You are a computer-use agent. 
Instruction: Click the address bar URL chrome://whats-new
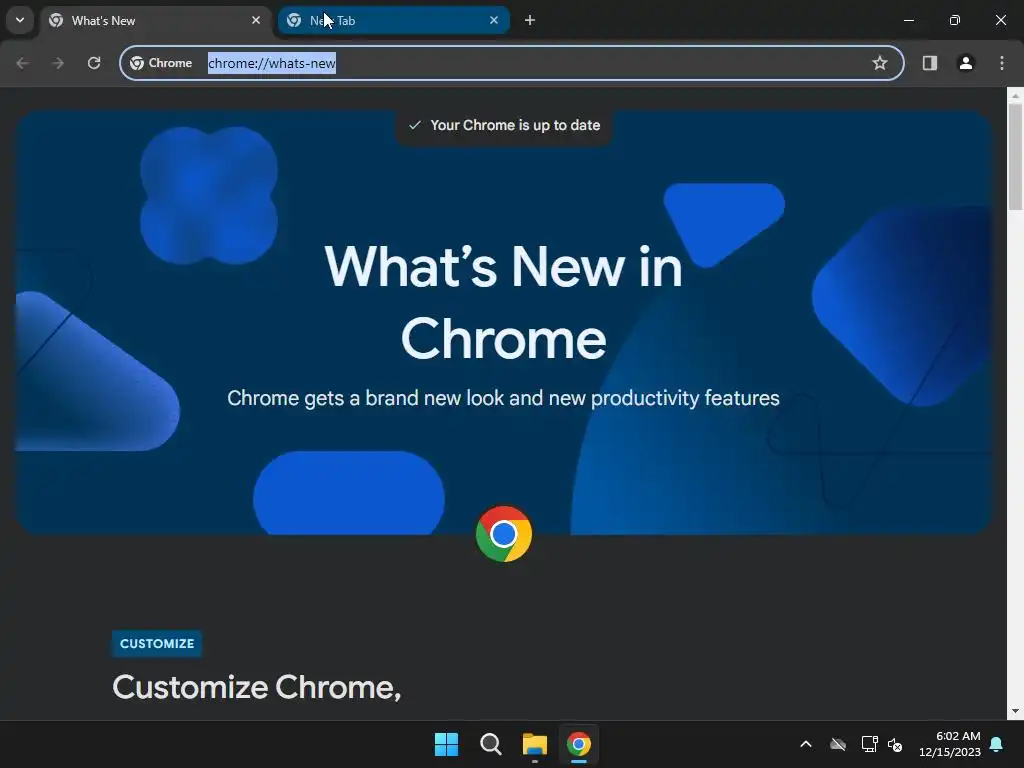272,63
